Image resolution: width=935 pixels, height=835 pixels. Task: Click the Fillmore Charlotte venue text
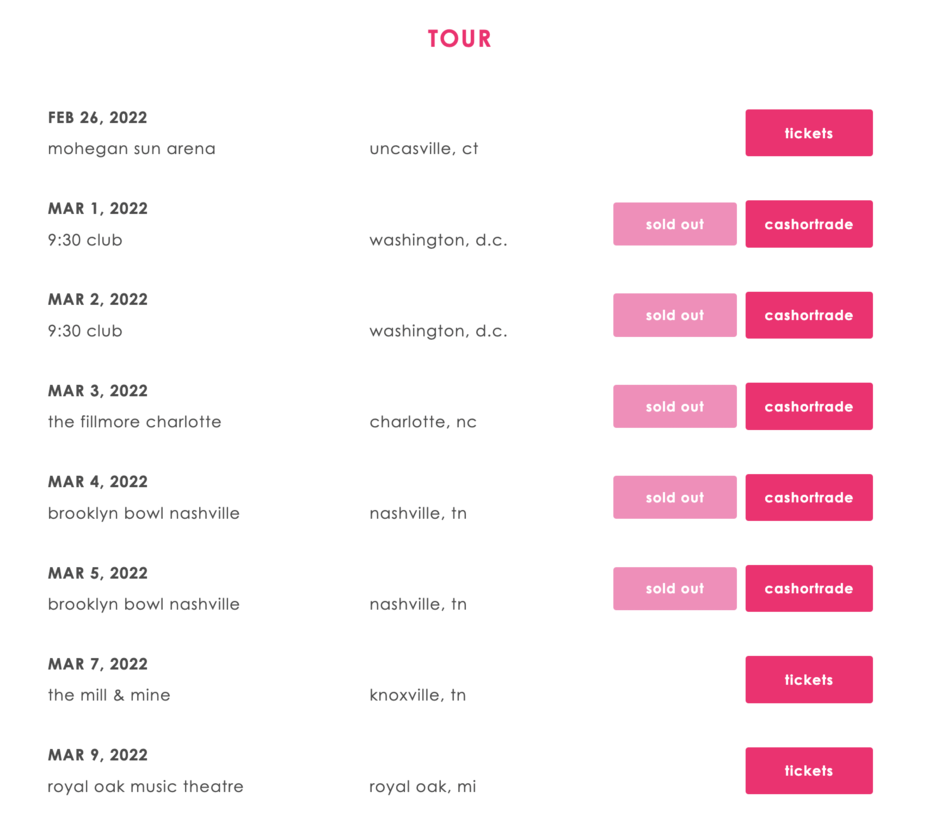tap(134, 422)
